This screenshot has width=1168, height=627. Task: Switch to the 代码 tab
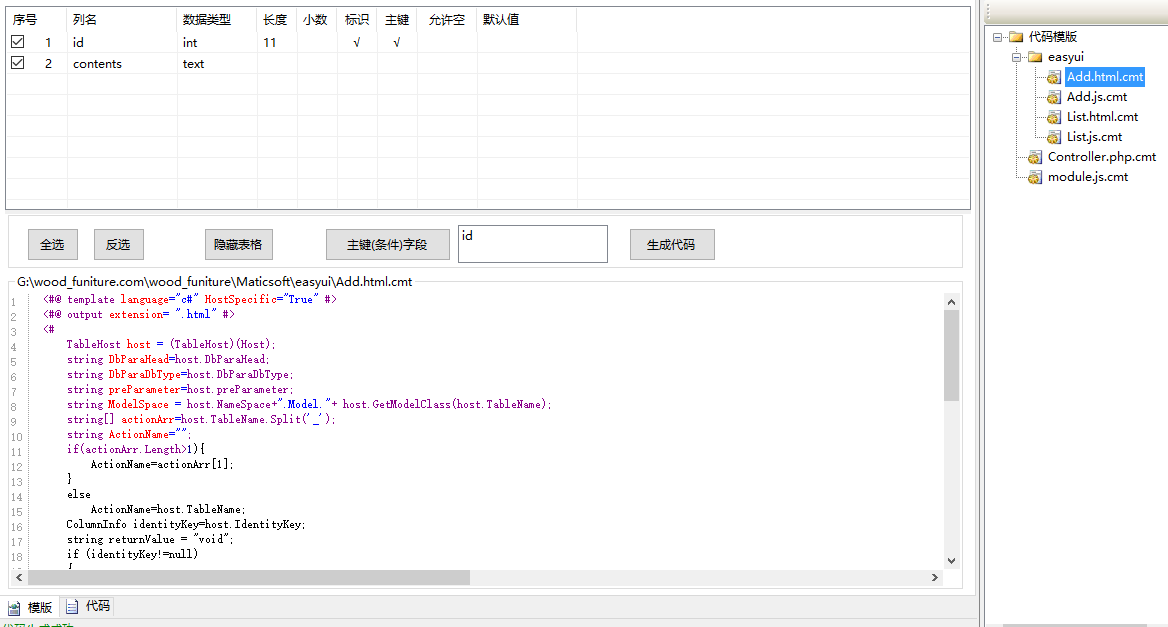(x=88, y=606)
